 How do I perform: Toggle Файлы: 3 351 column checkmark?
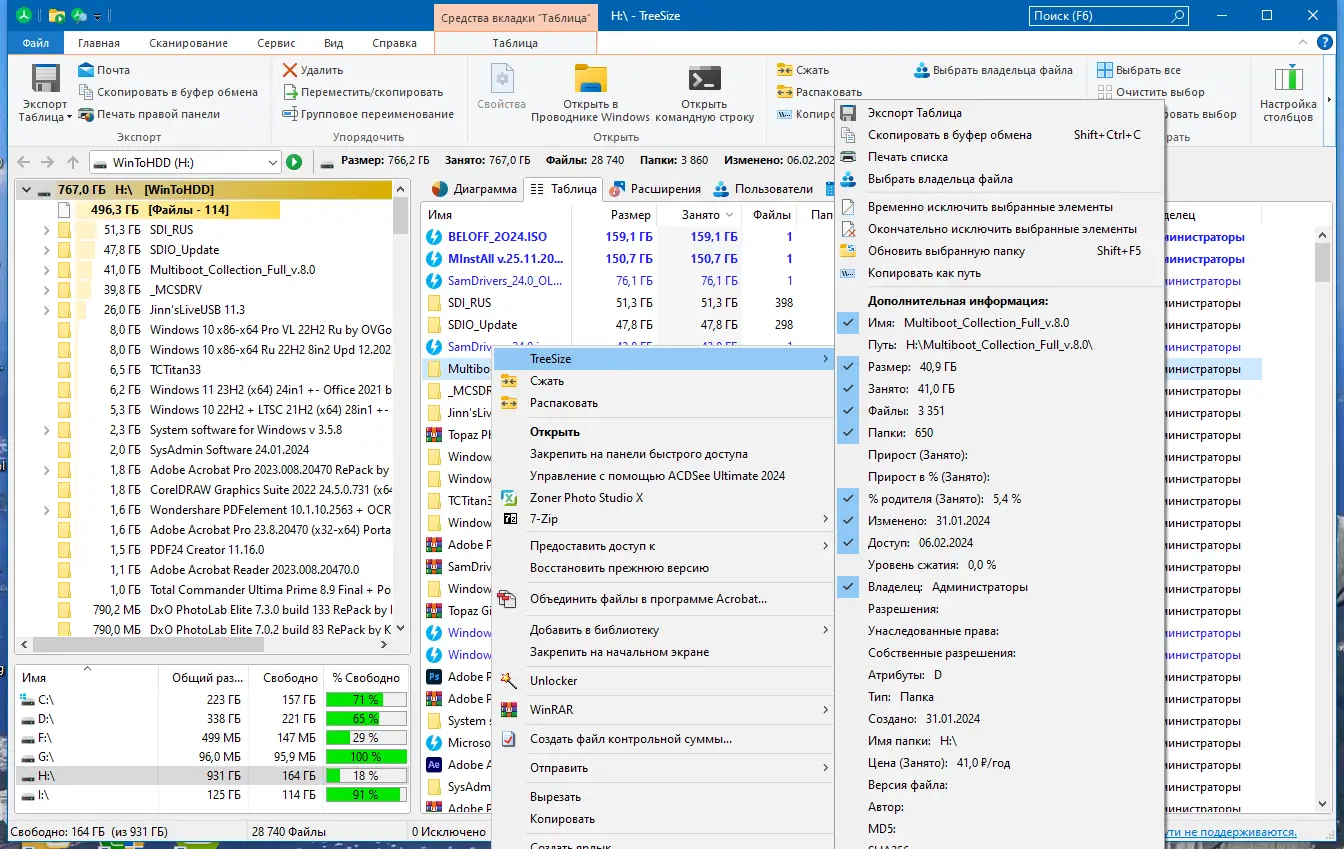coord(849,411)
